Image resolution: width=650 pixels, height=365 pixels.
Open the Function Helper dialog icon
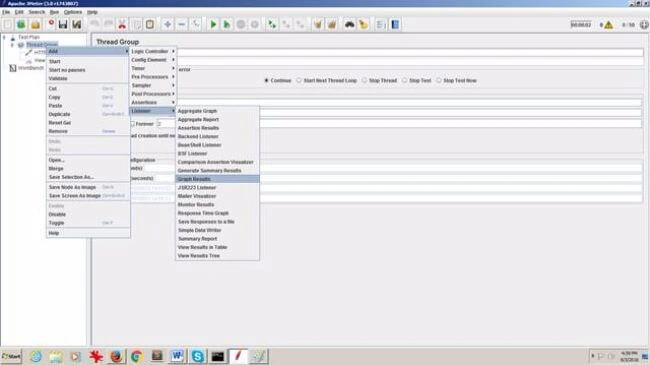[x=381, y=24]
